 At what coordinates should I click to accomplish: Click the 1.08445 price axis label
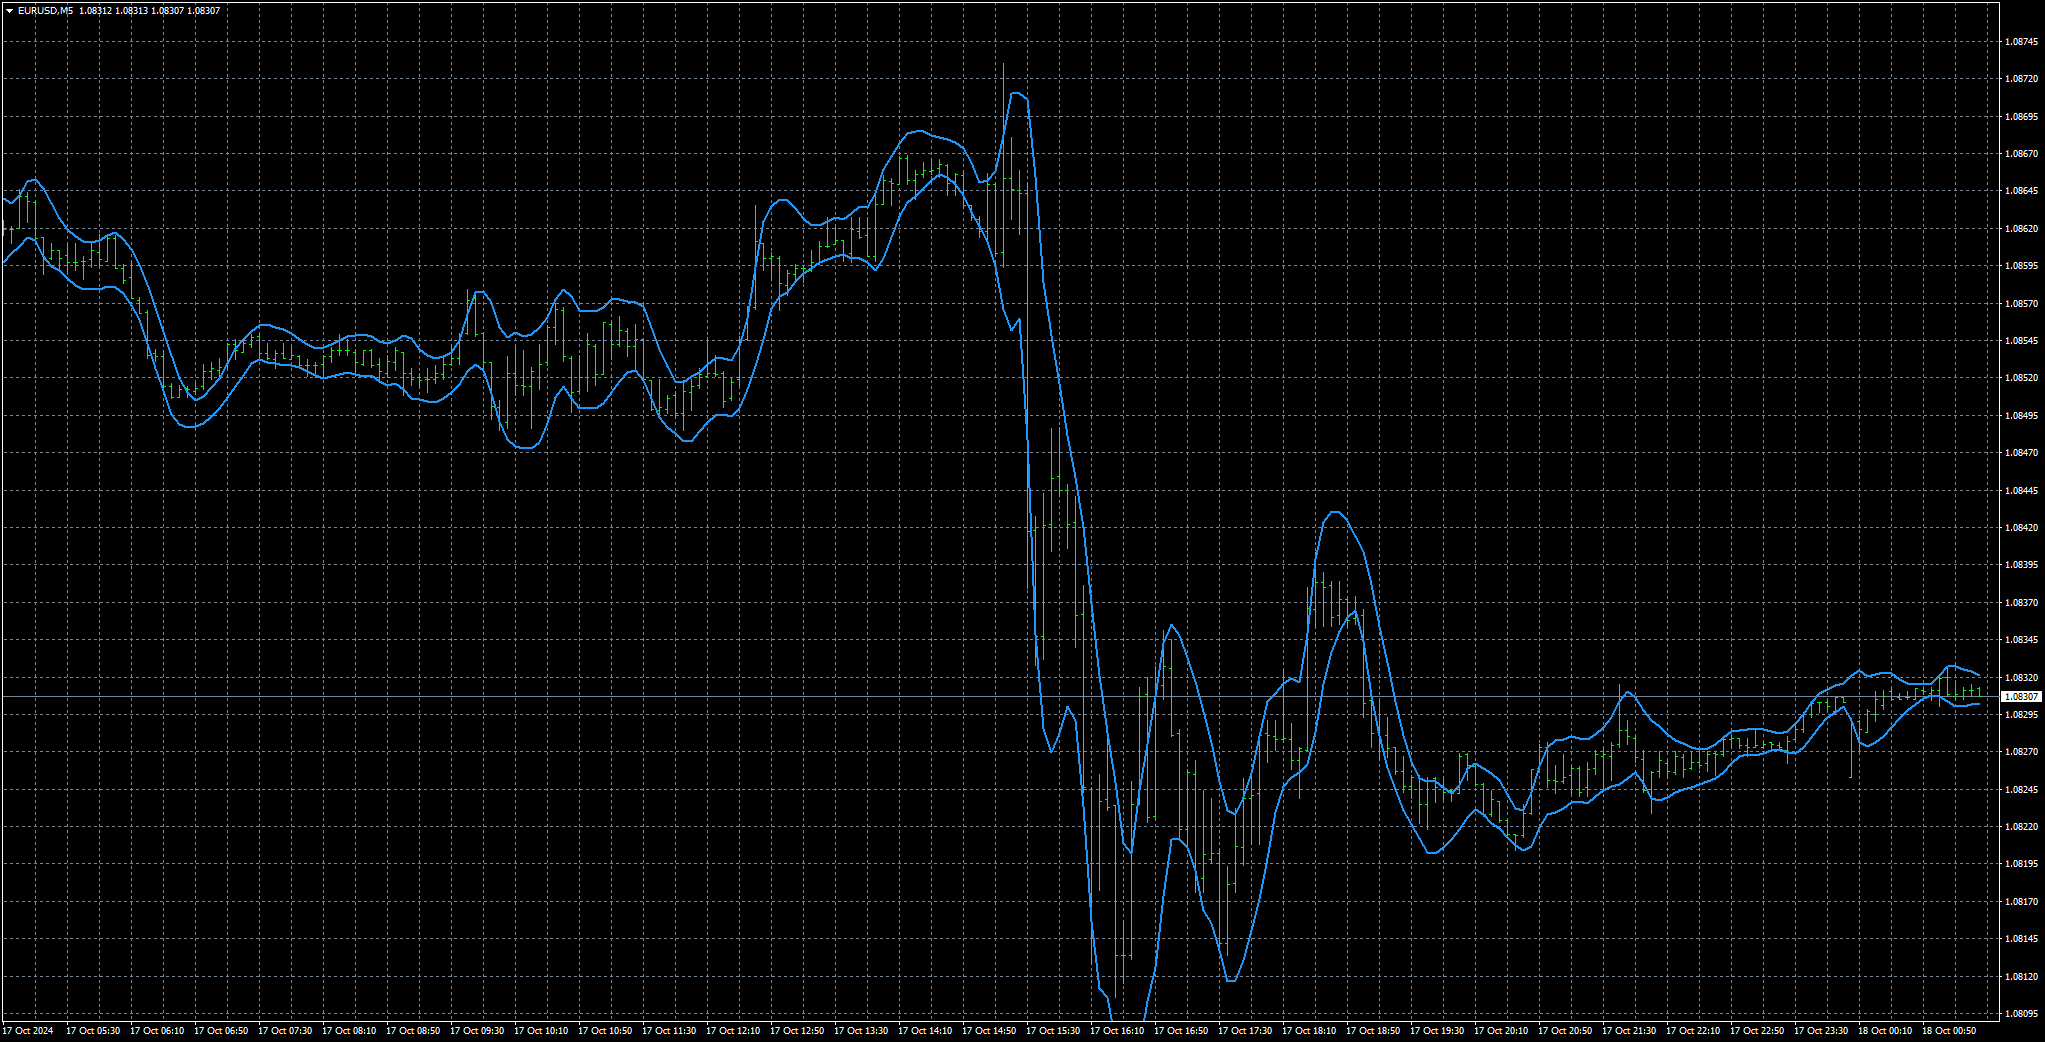[x=2022, y=490]
